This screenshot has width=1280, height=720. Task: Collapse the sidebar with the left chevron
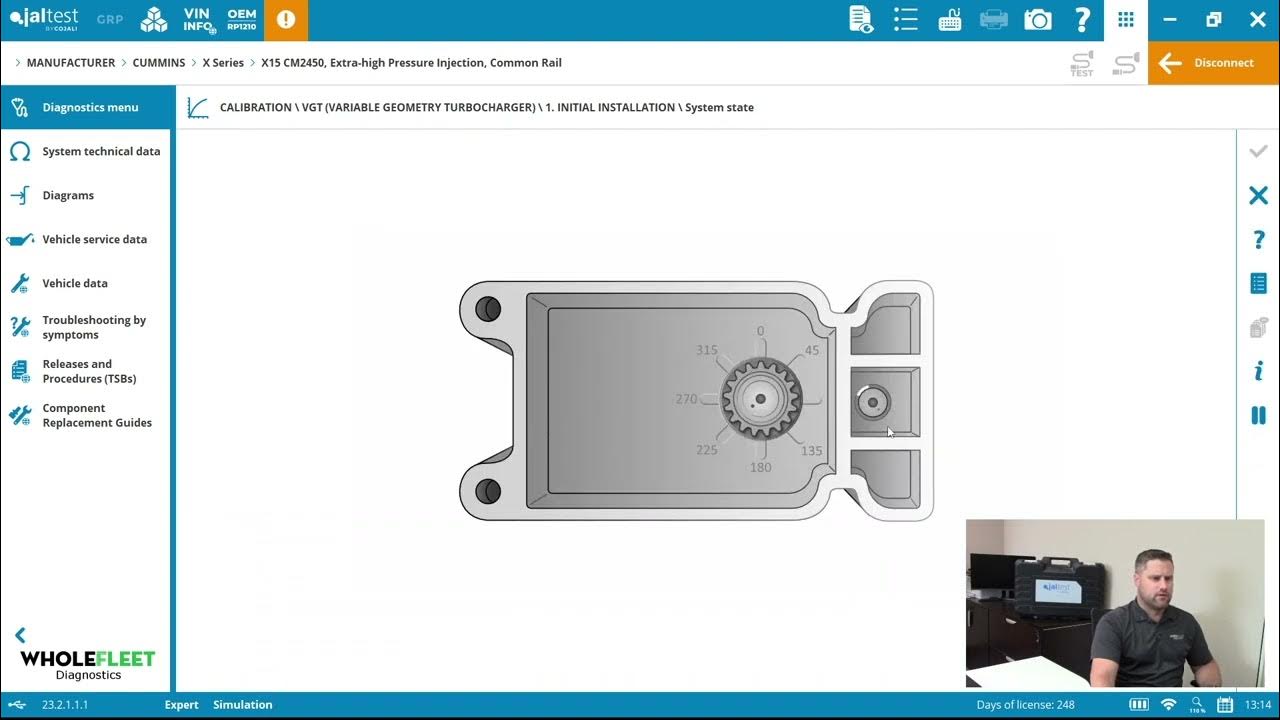pyautogui.click(x=20, y=635)
